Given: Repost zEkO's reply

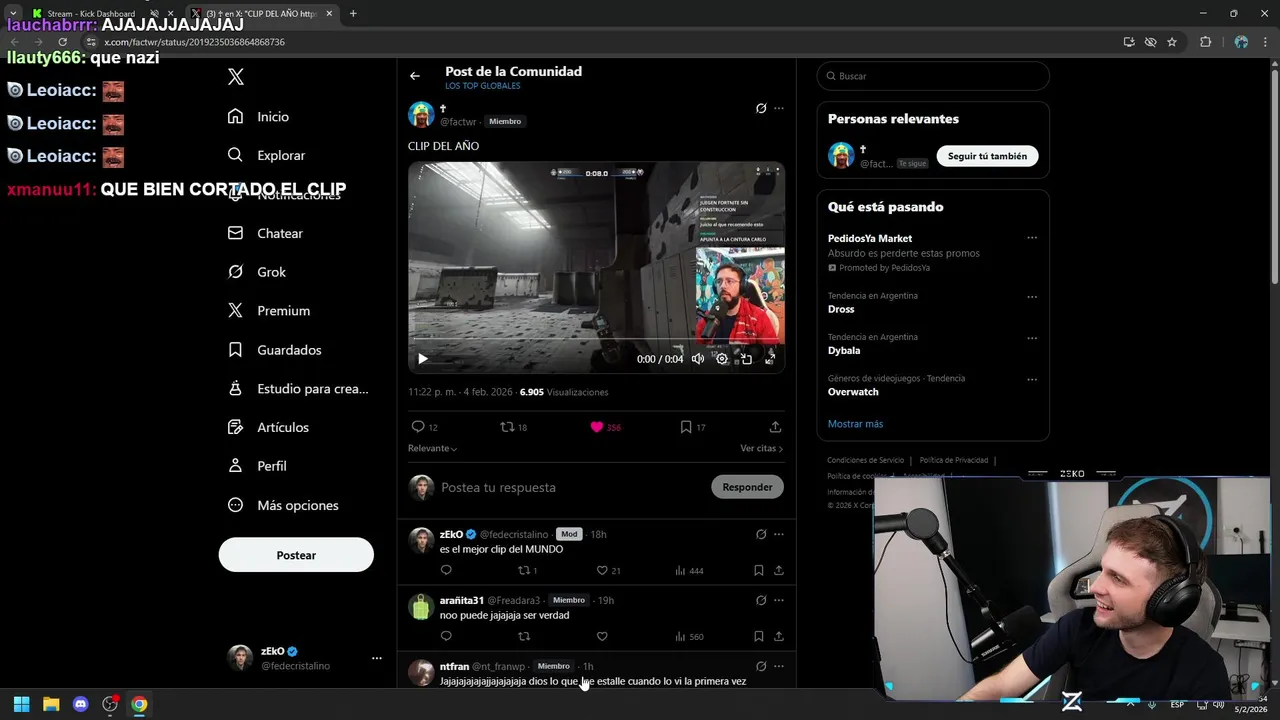Looking at the screenshot, I should click(x=527, y=571).
